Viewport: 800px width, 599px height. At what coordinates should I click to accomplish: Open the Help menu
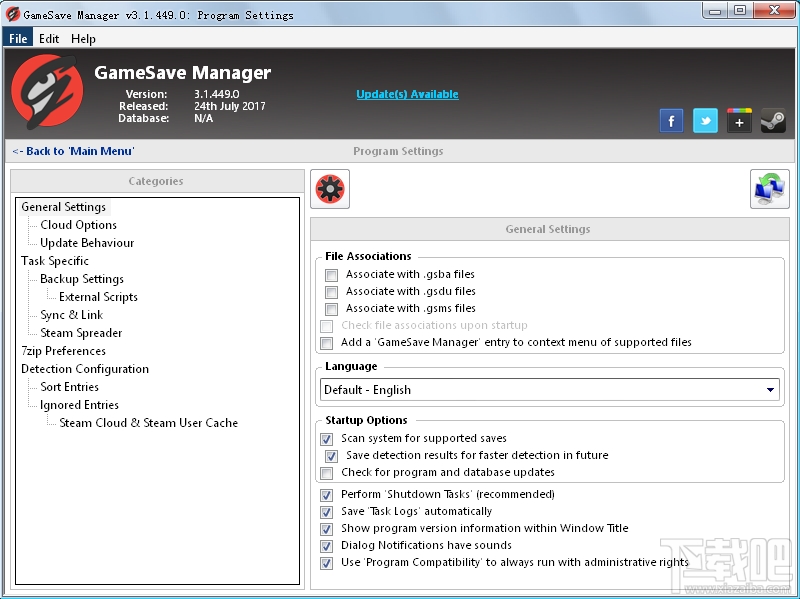[x=83, y=38]
